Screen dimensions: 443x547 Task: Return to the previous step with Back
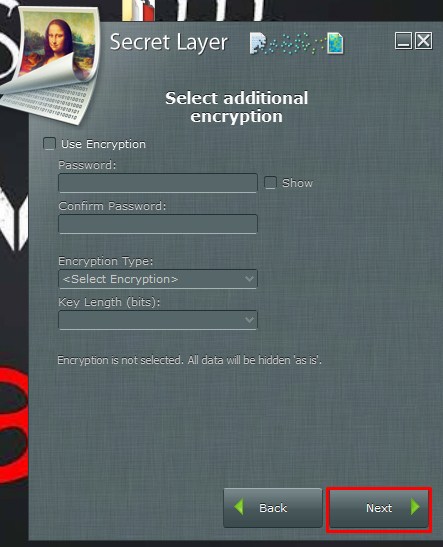click(x=273, y=508)
